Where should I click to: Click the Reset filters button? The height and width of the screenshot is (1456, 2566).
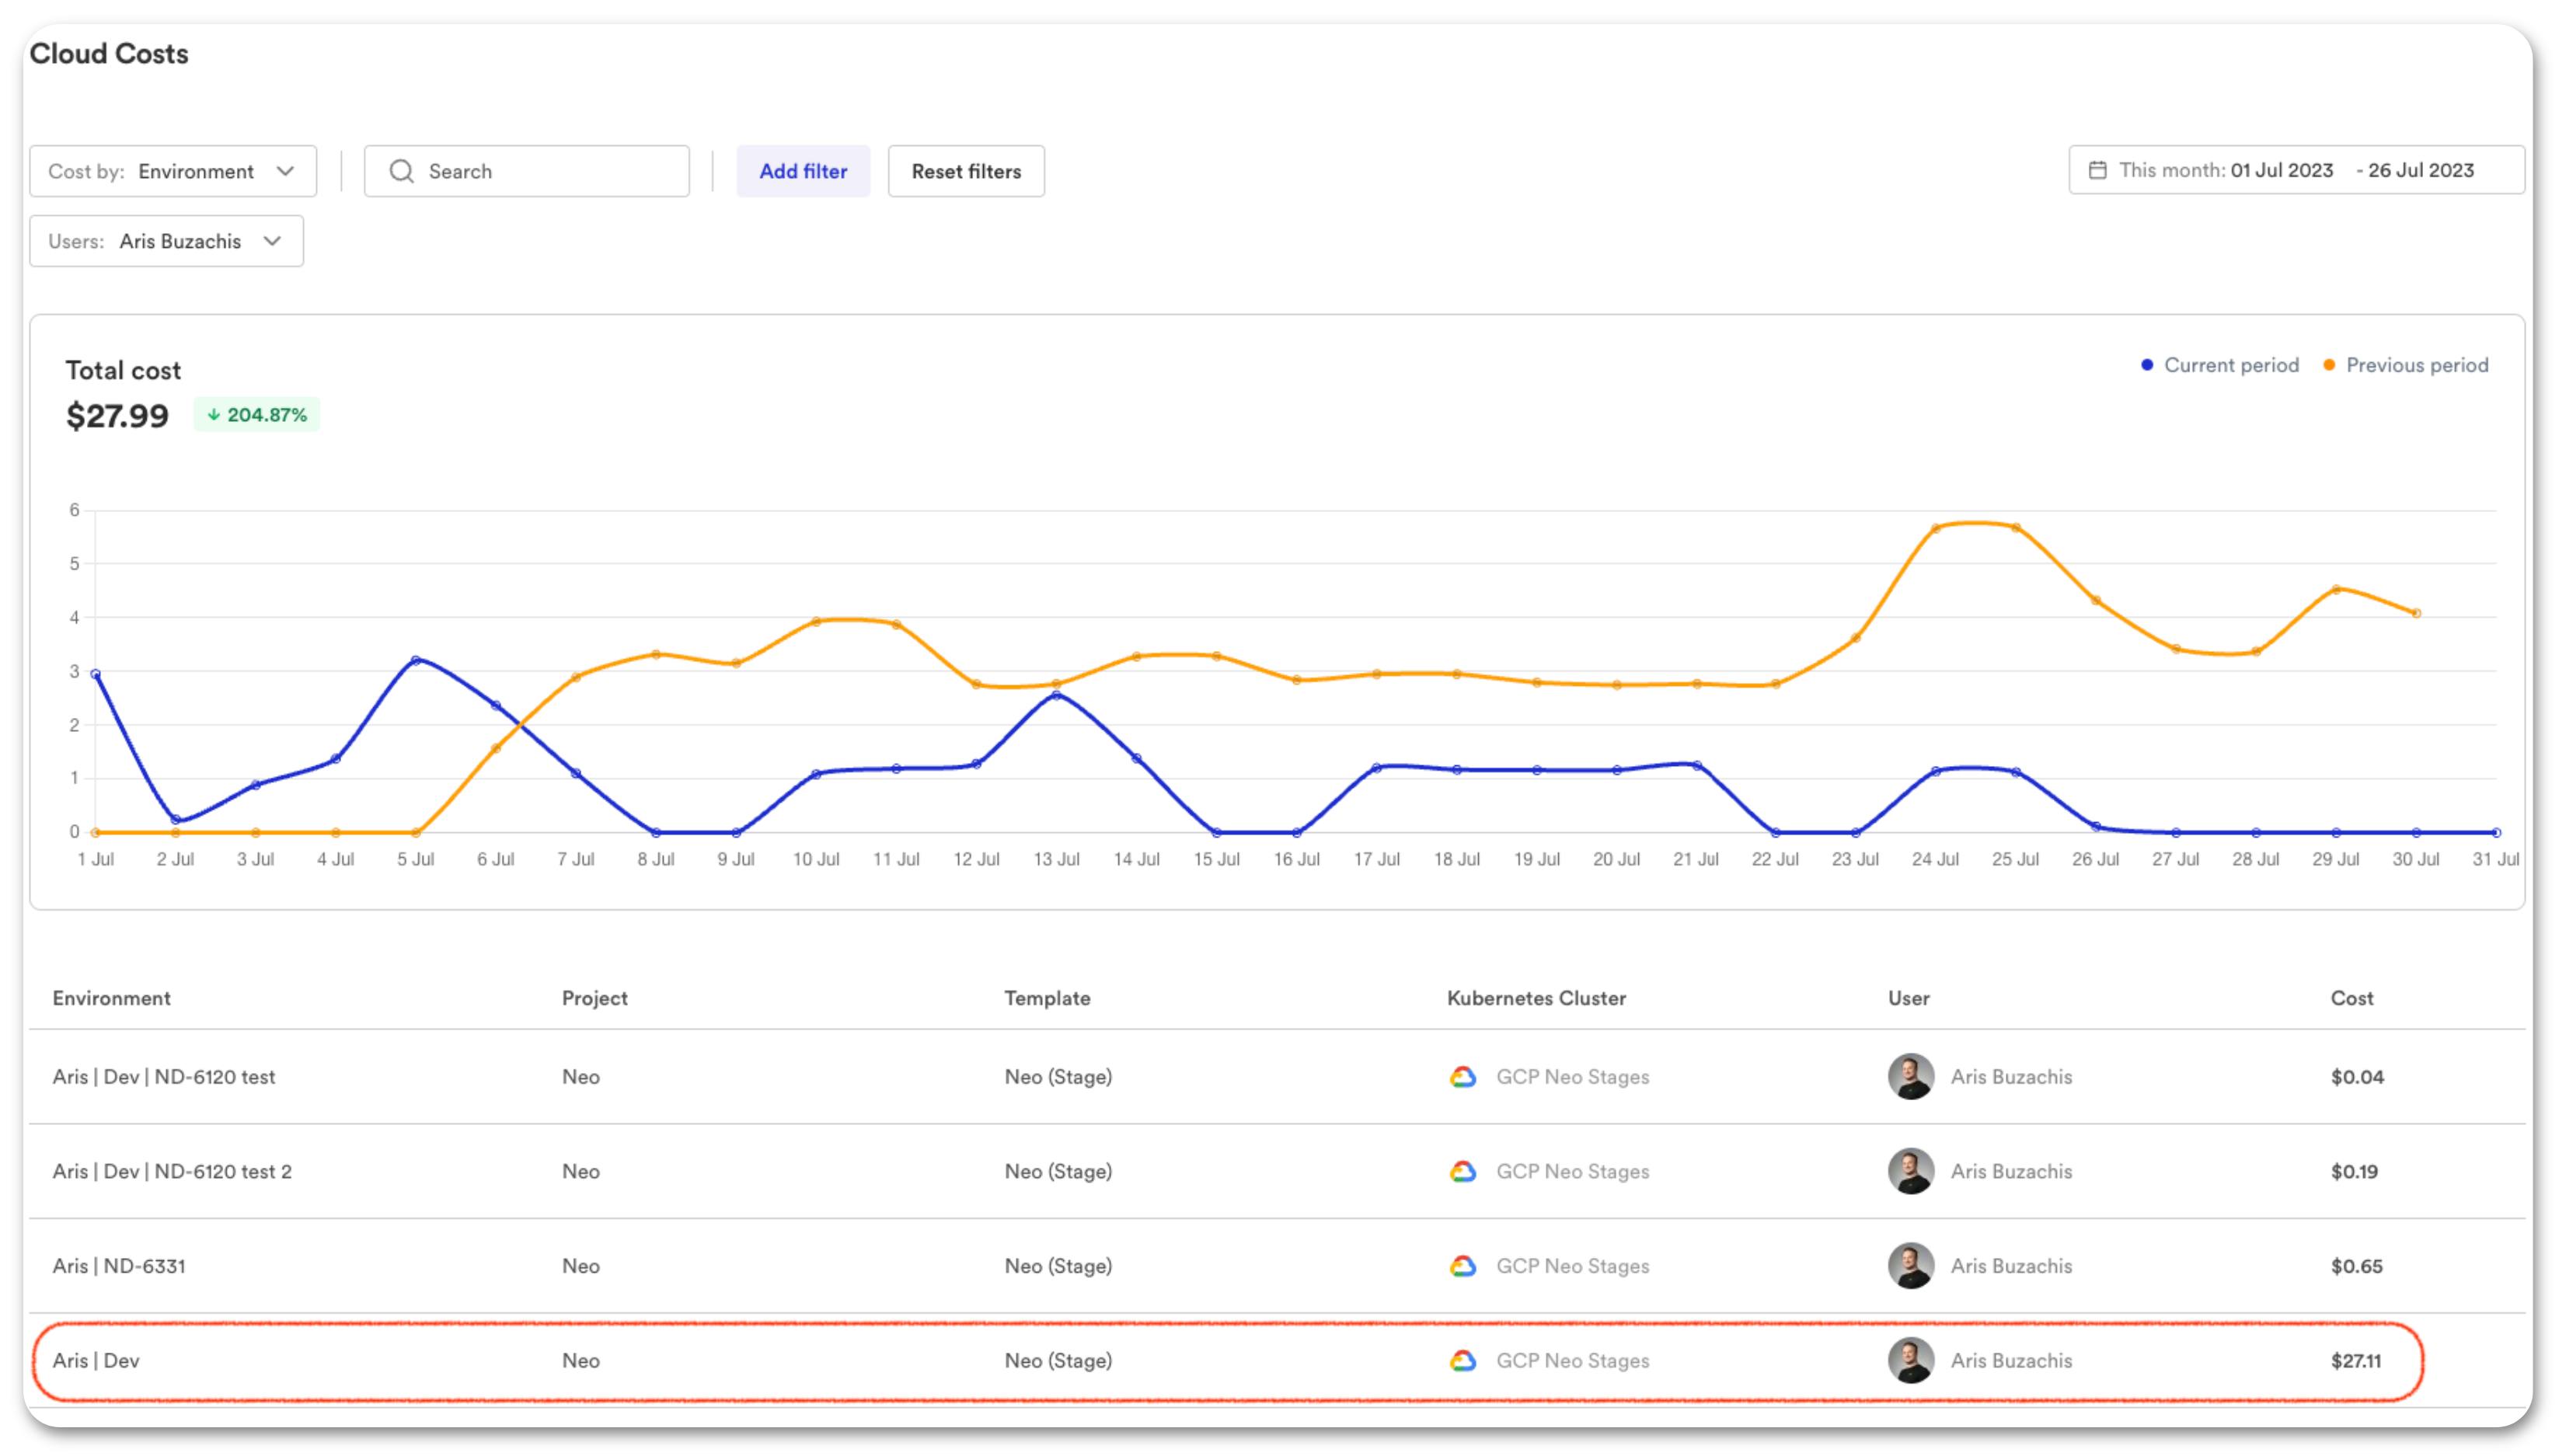coord(966,171)
